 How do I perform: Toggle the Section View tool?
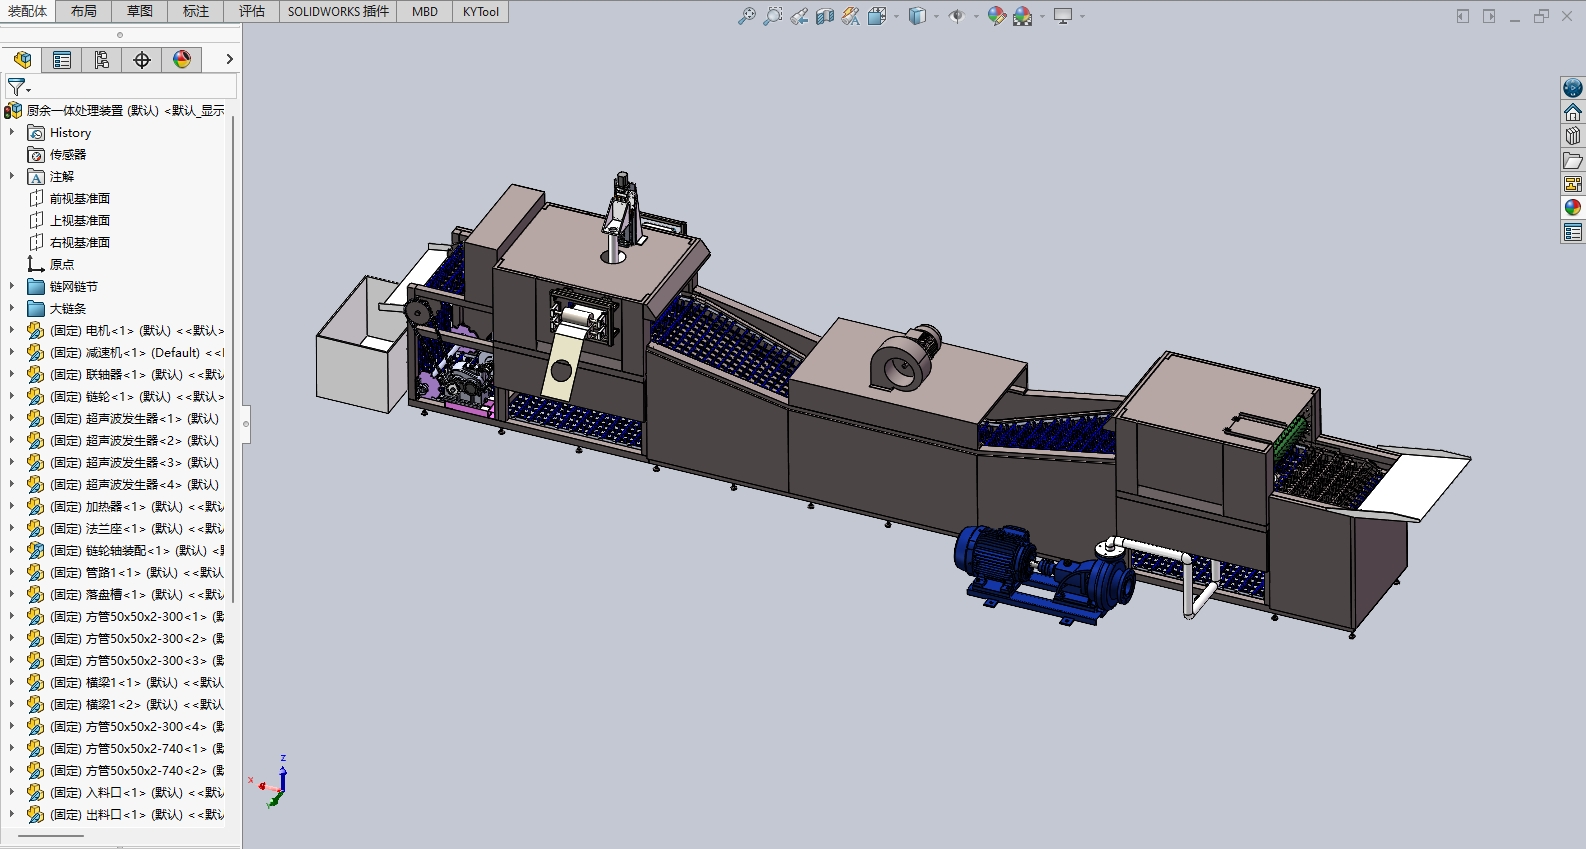824,16
